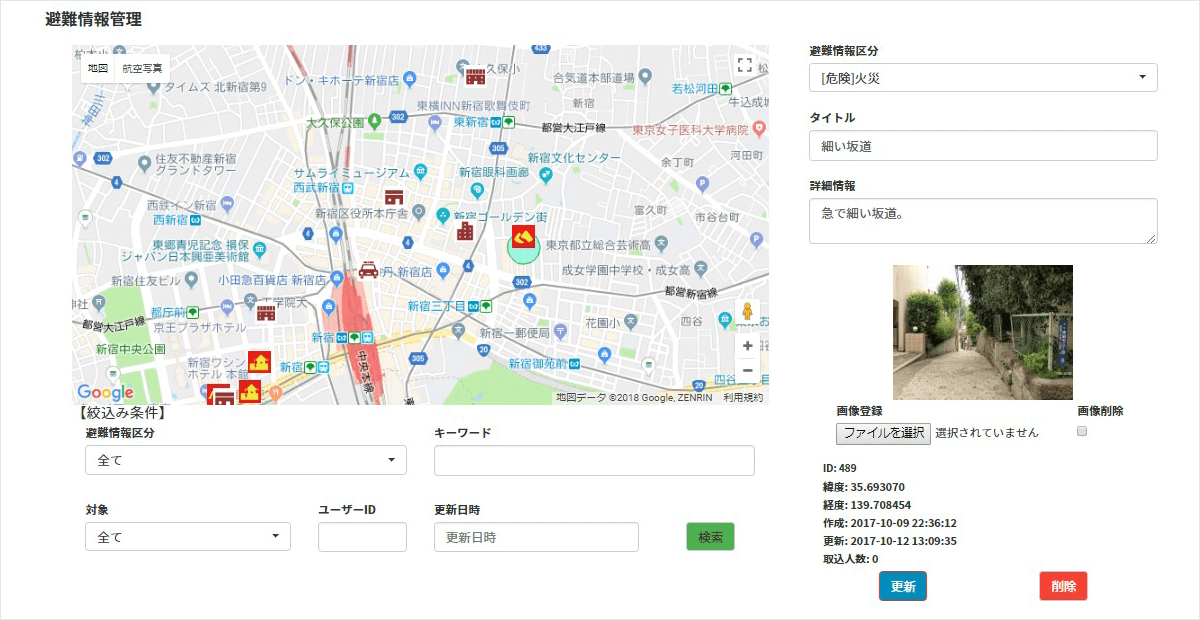Click the taxi marker near Shinjuku station
The image size is (1200, 620).
368,269
